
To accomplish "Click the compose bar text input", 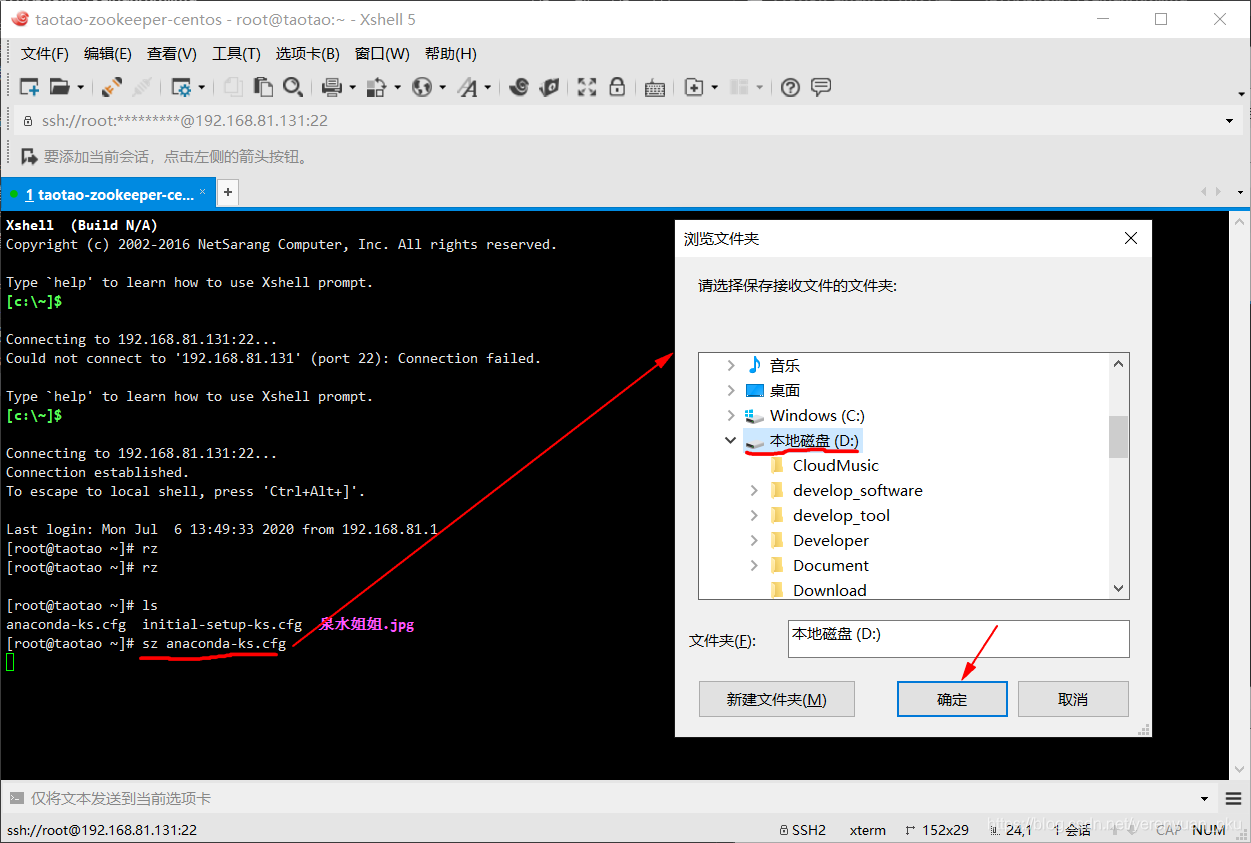I will pos(610,798).
